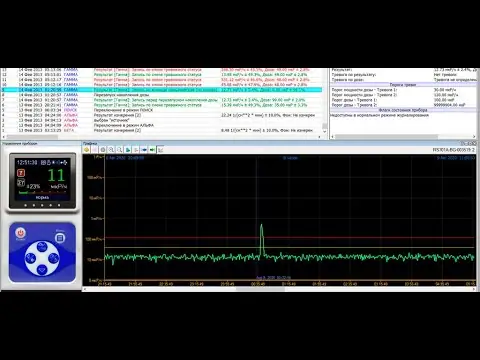Click the 'Флаги состояния прибора' section header
The image size is (480, 360).
coord(403,110)
